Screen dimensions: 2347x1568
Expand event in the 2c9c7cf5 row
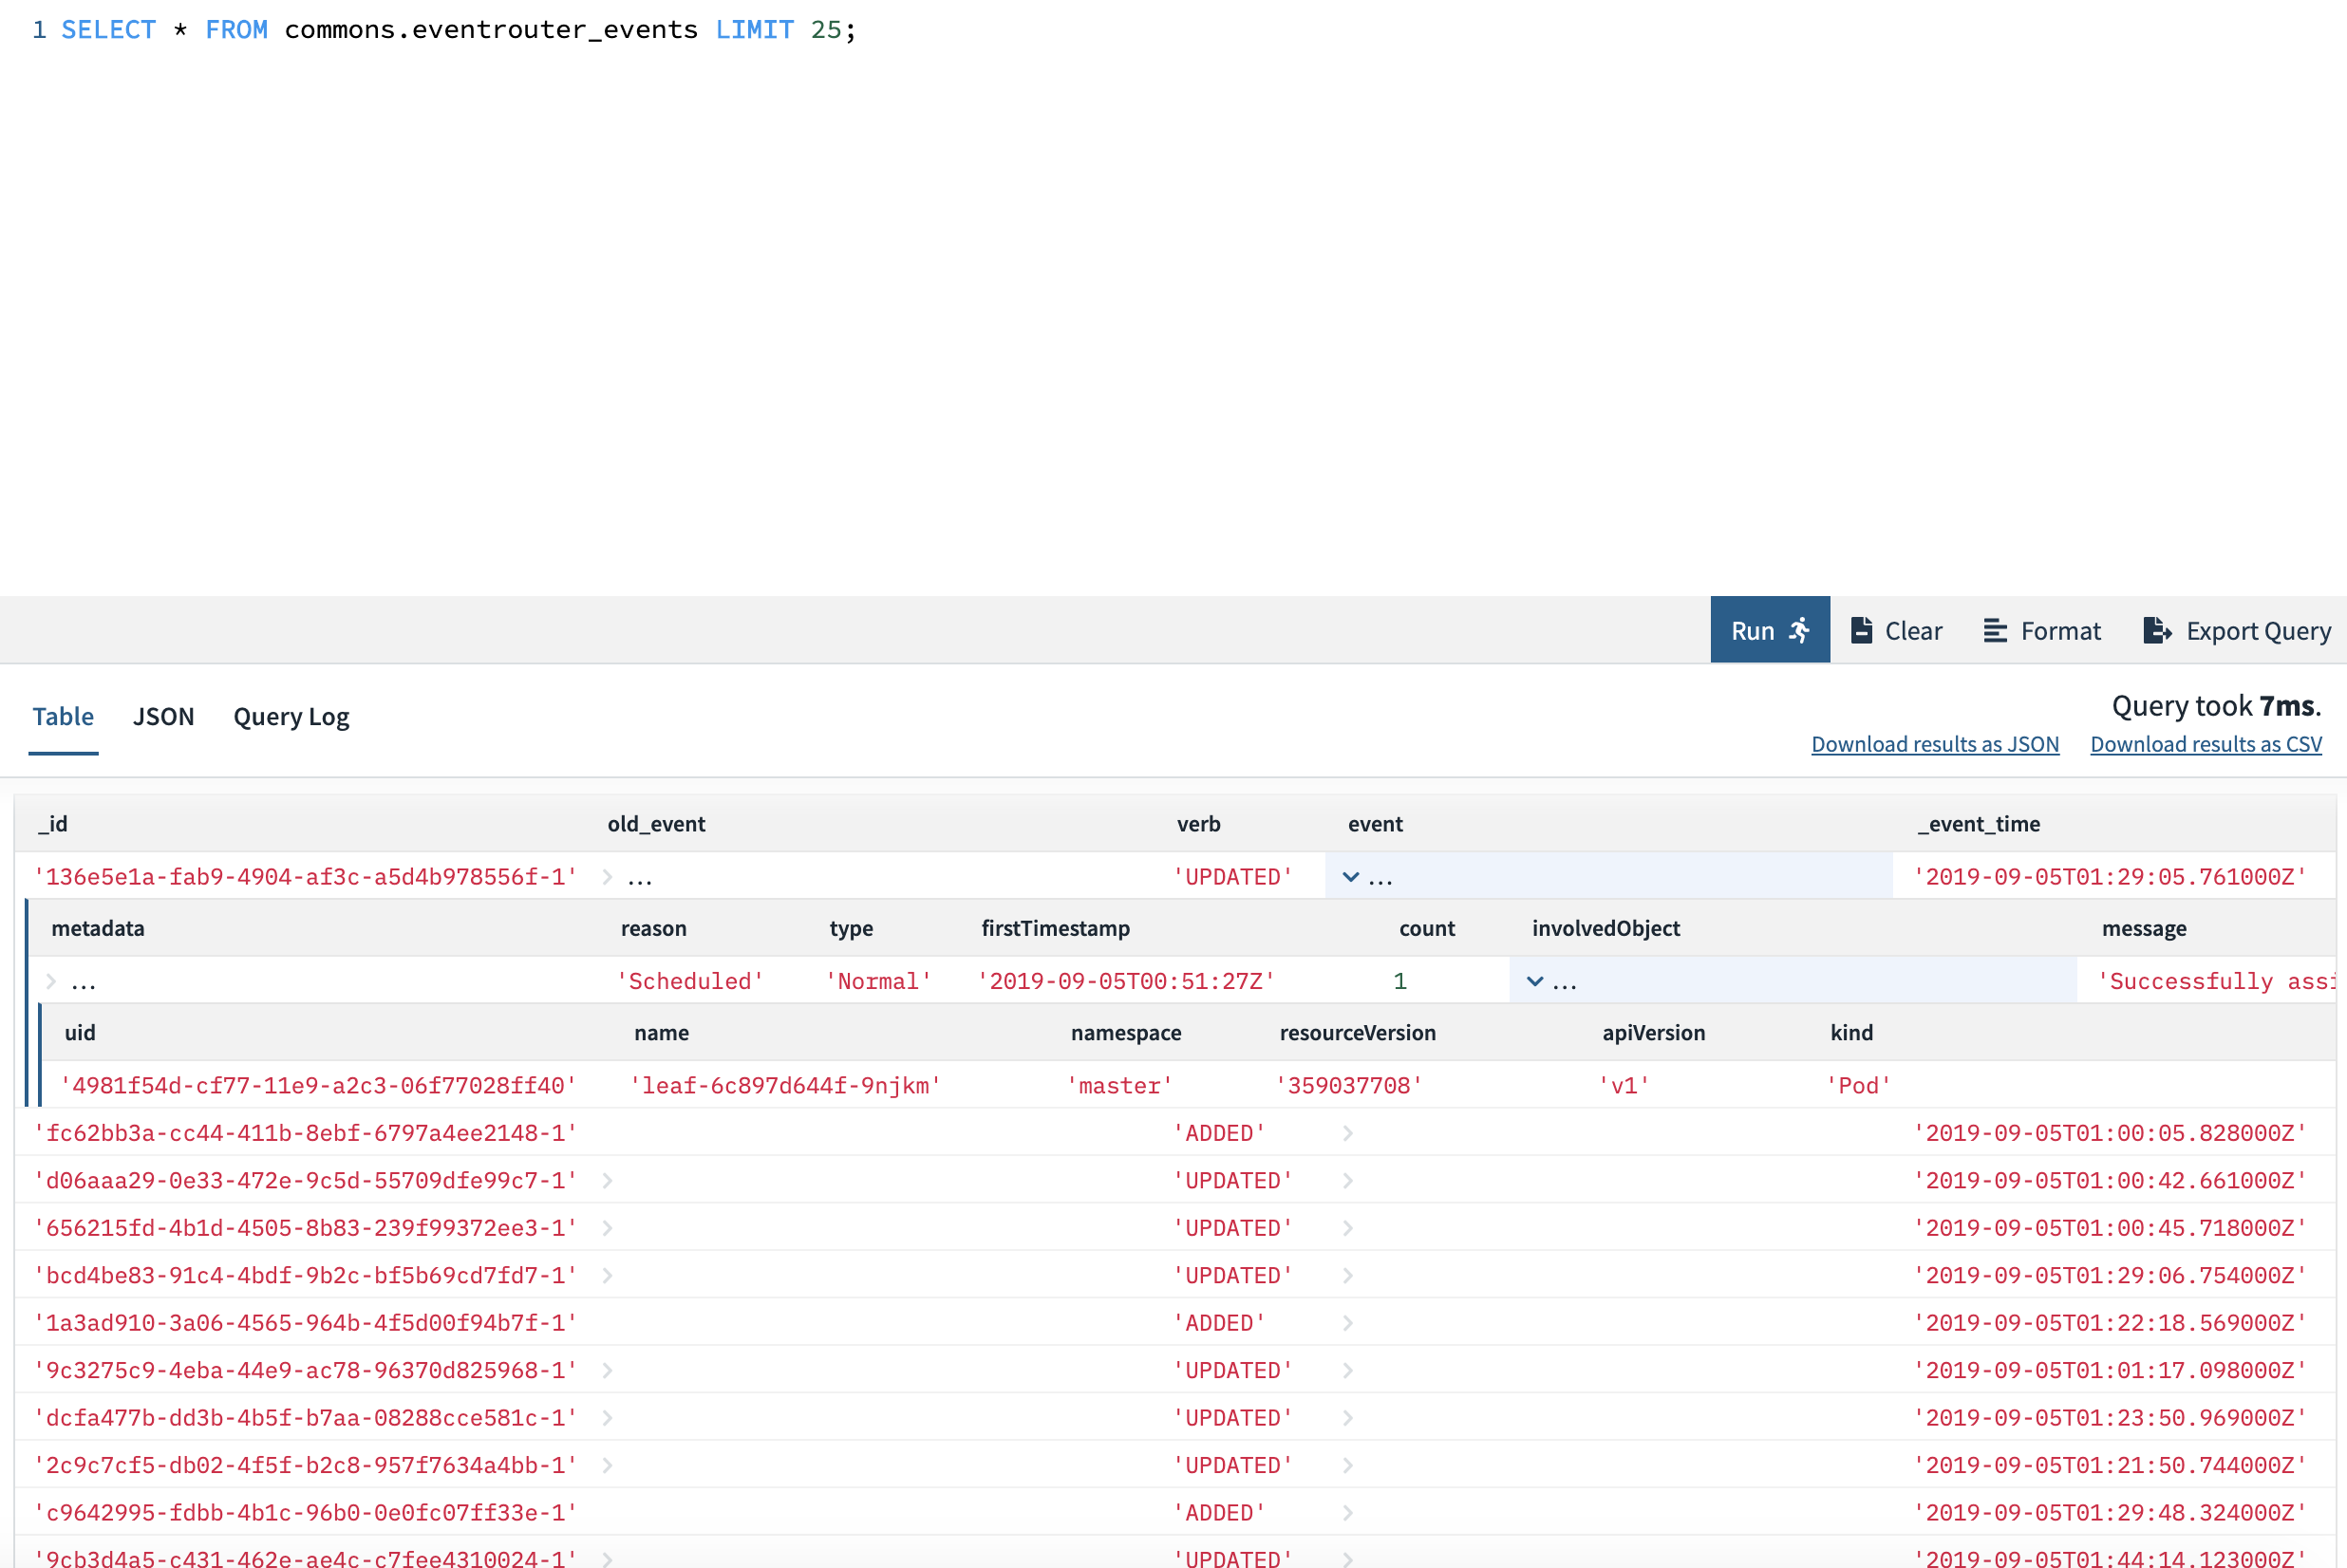[x=1348, y=1466]
